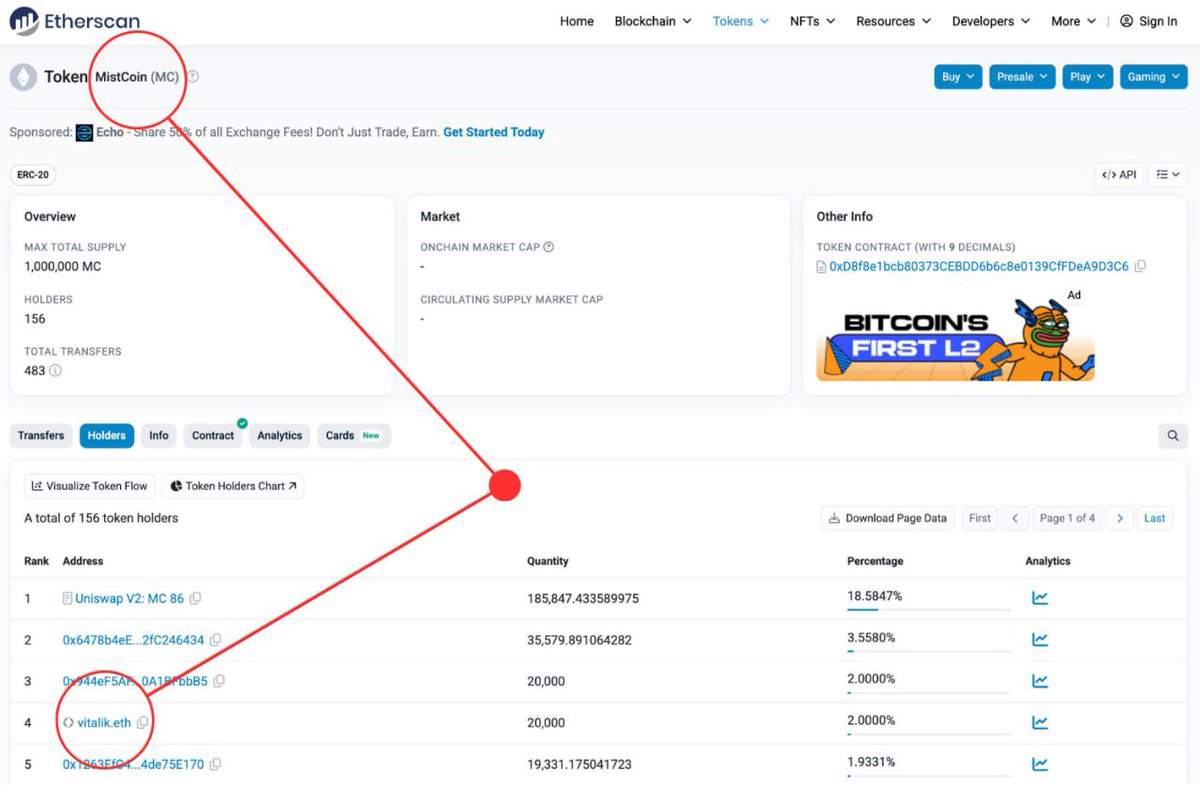The height and width of the screenshot is (800, 1200).
Task: Open the Presale dropdown
Action: click(1022, 77)
